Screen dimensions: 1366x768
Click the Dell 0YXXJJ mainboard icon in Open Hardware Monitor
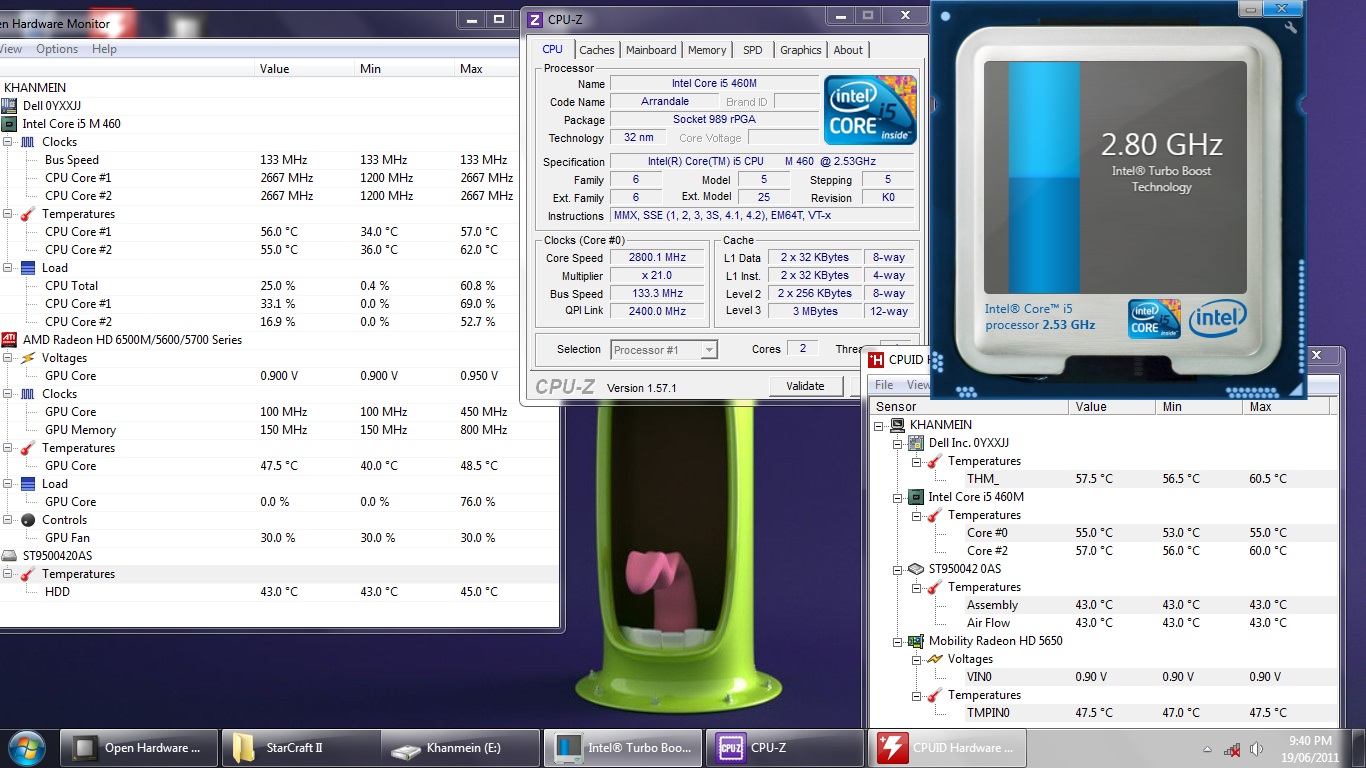click(9, 106)
